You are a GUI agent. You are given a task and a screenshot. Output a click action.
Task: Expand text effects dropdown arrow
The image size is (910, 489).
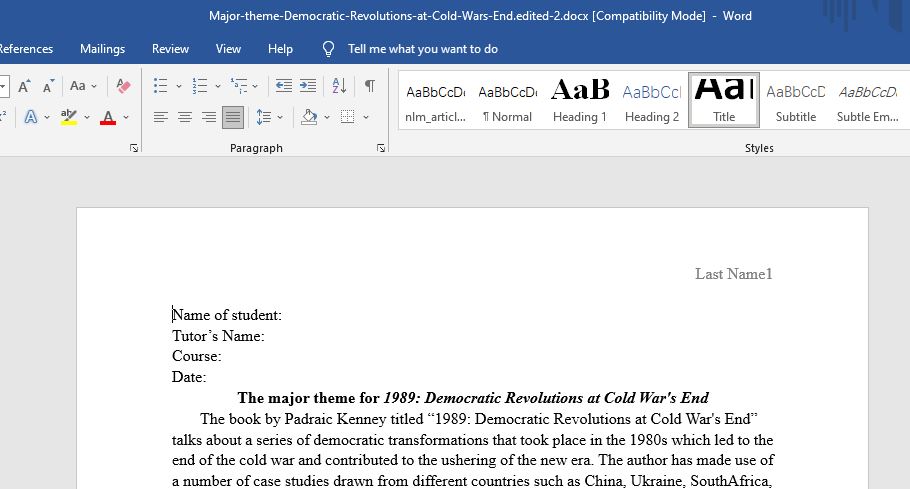coord(47,117)
